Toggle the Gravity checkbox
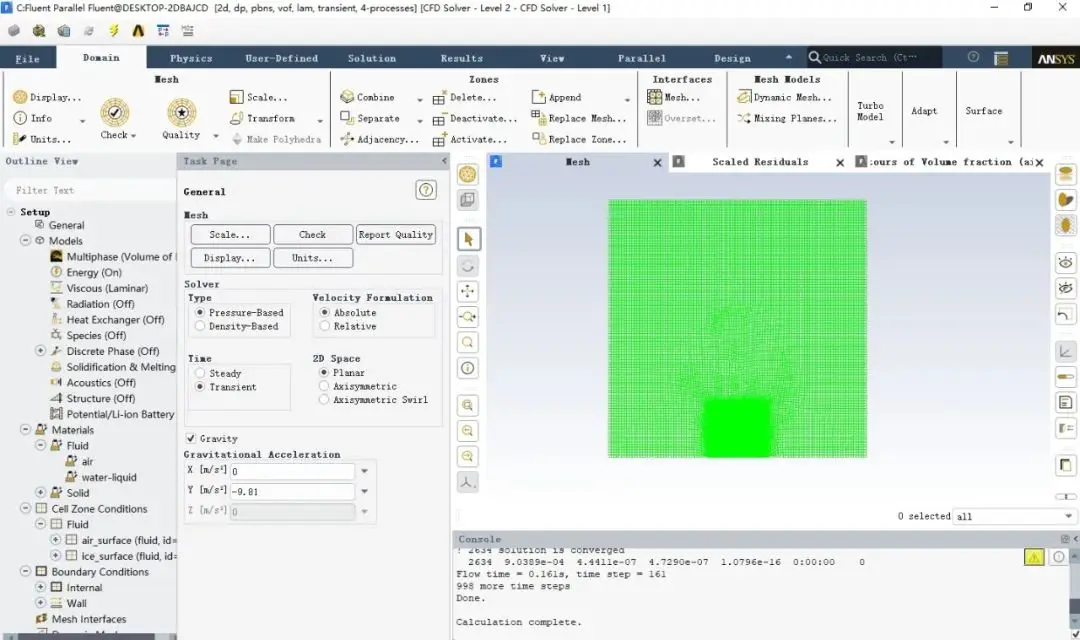The height and width of the screenshot is (640, 1080). tap(191, 438)
